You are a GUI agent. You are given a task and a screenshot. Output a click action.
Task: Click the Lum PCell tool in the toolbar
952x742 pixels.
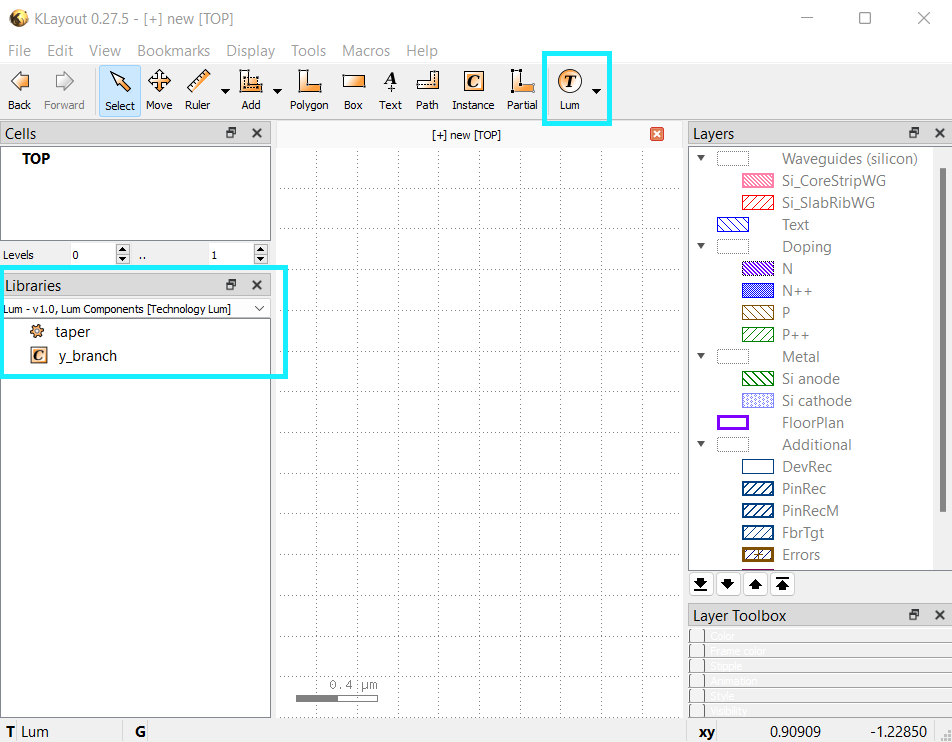tap(572, 90)
